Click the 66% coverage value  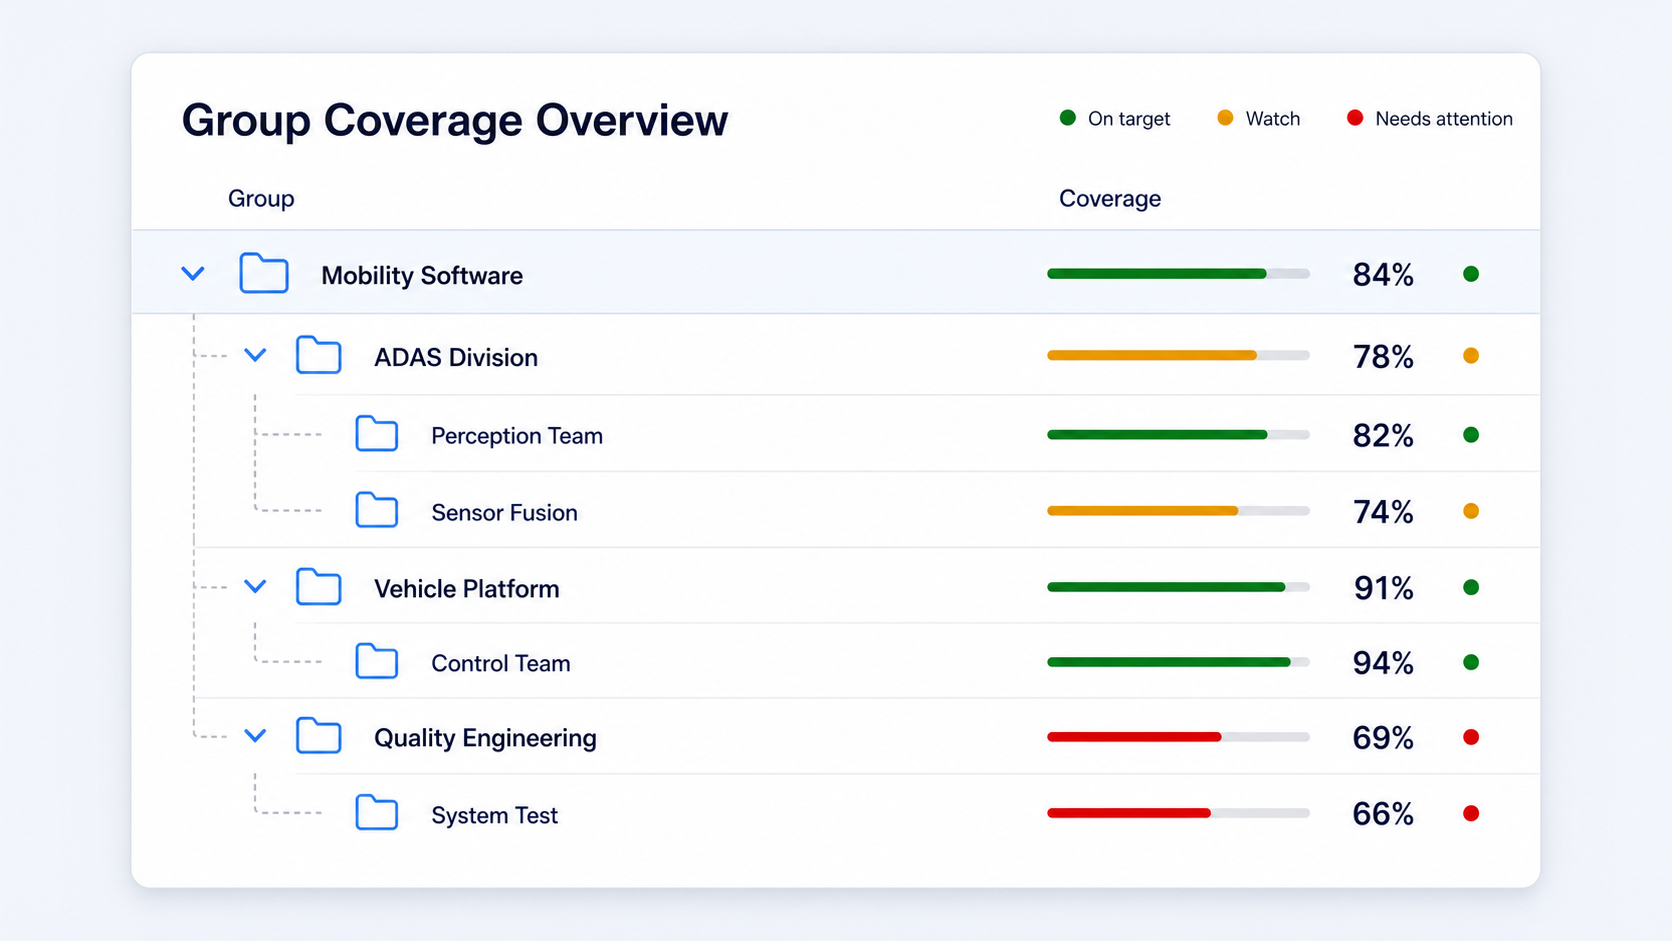(1383, 814)
